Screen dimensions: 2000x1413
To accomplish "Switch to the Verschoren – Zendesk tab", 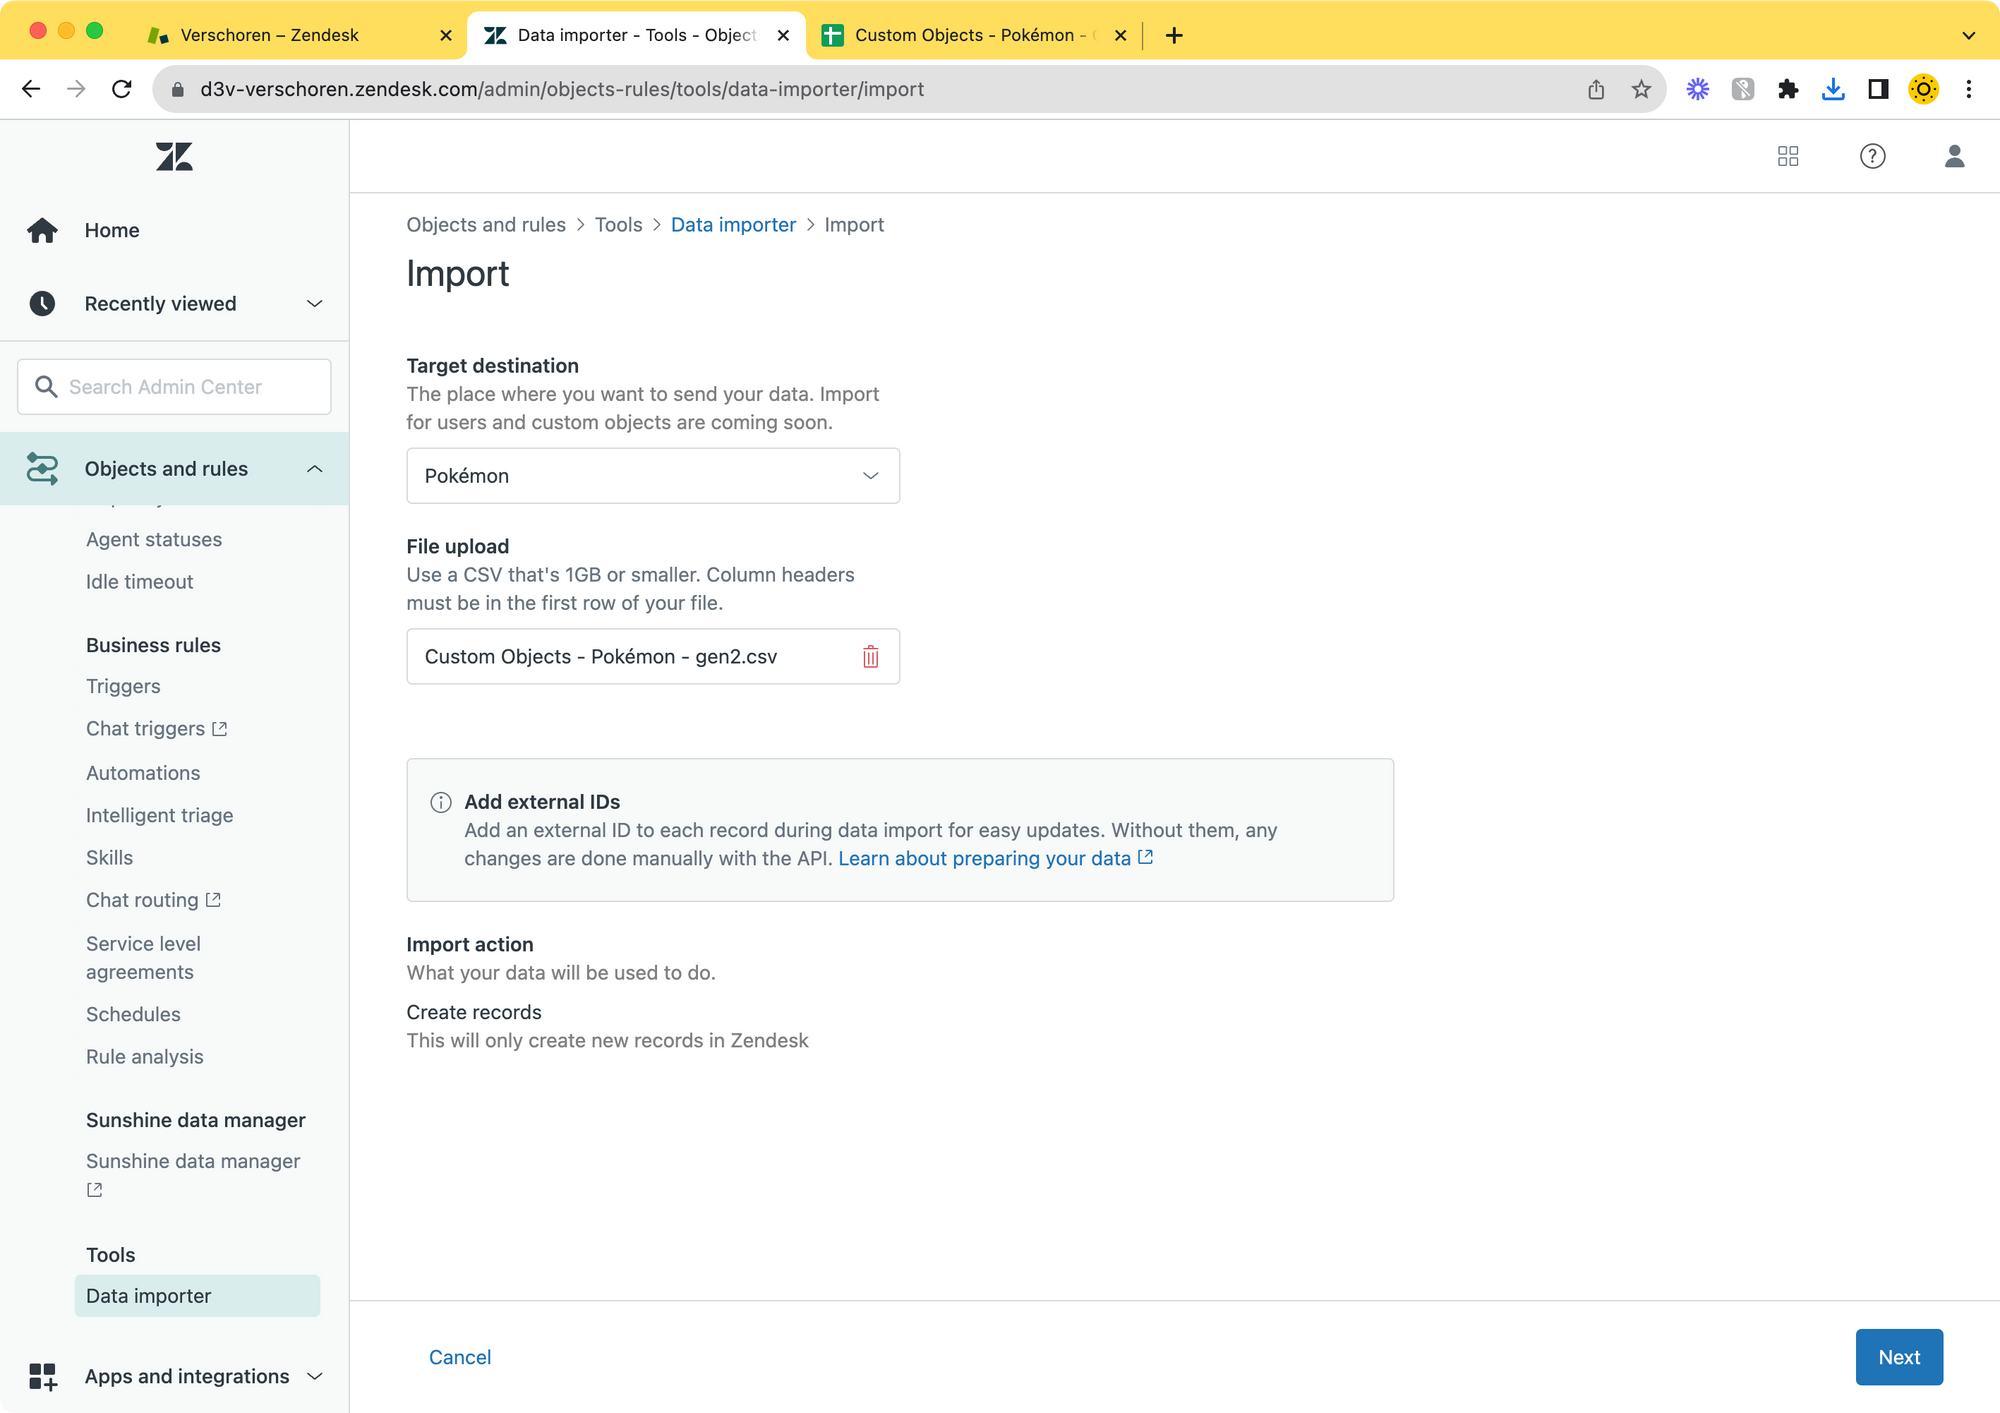I will (268, 35).
